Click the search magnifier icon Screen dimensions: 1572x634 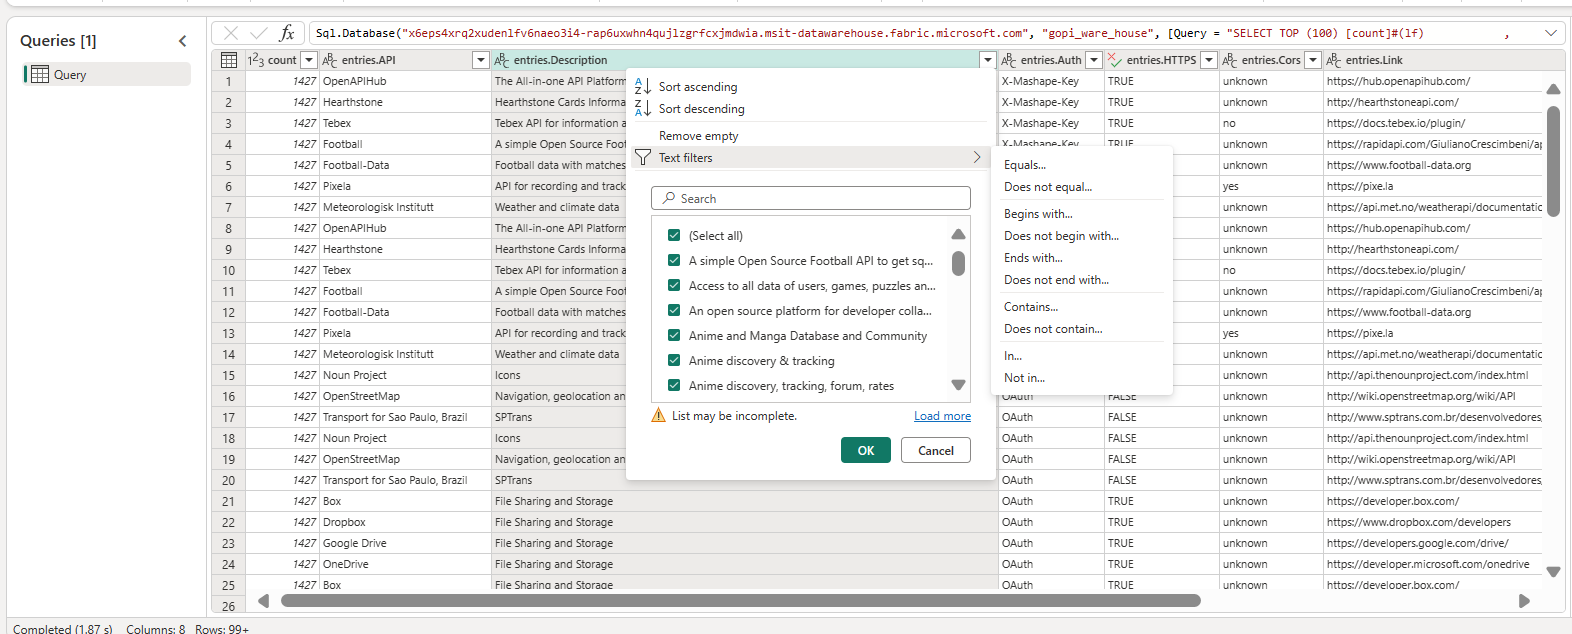(x=669, y=198)
